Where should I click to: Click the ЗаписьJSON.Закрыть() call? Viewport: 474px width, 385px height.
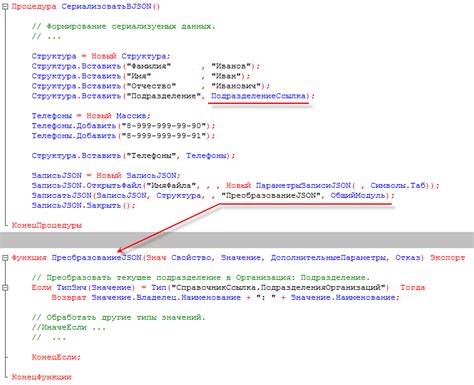click(x=84, y=205)
